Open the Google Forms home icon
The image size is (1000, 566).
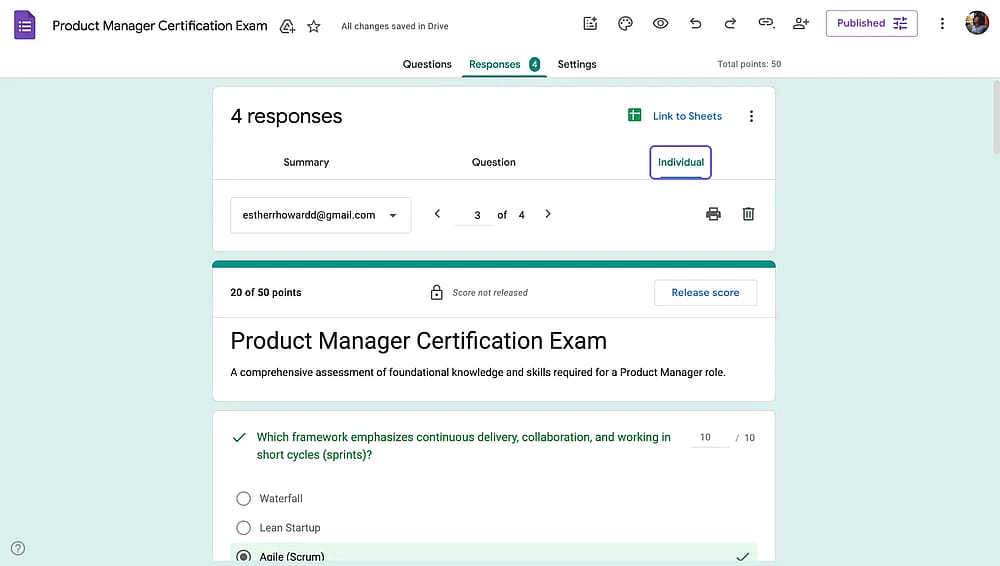[x=24, y=25]
